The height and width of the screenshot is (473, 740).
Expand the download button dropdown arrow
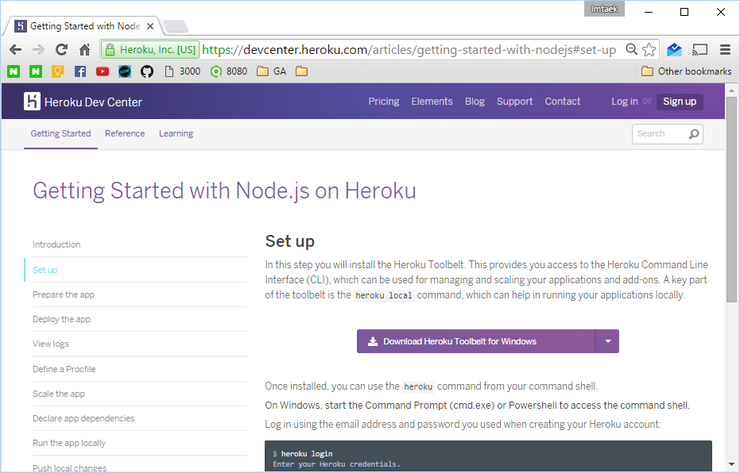(x=607, y=341)
